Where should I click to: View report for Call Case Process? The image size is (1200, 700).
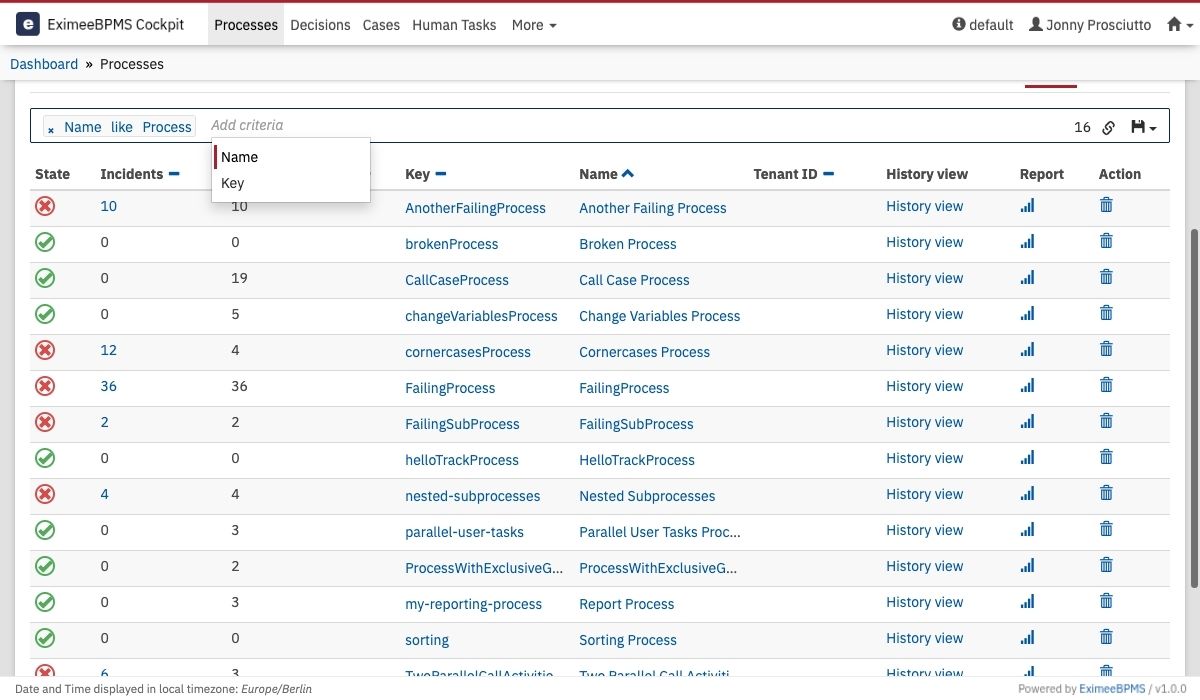[1028, 277]
